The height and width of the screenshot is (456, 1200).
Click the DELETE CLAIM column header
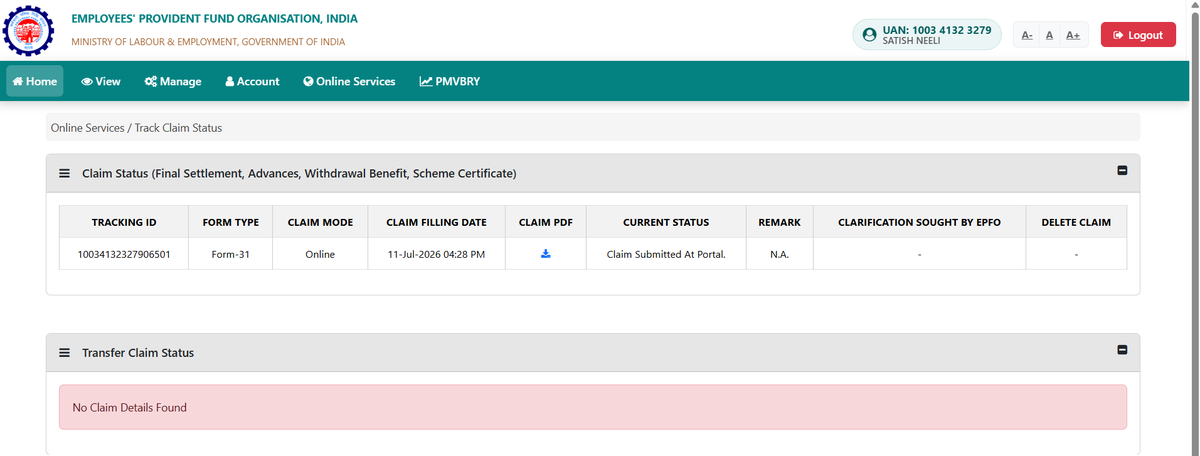click(x=1076, y=222)
